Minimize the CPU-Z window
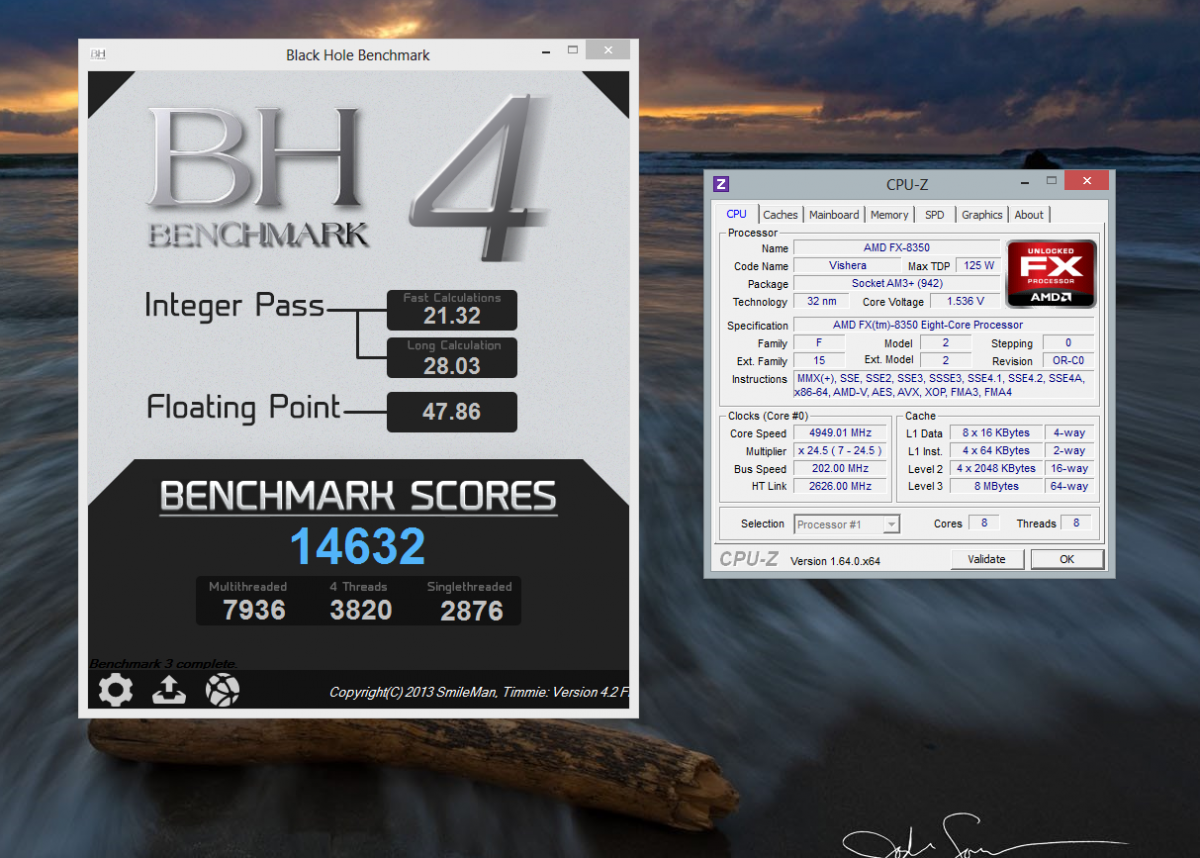Screen dimensions: 1200x858 tap(1025, 182)
